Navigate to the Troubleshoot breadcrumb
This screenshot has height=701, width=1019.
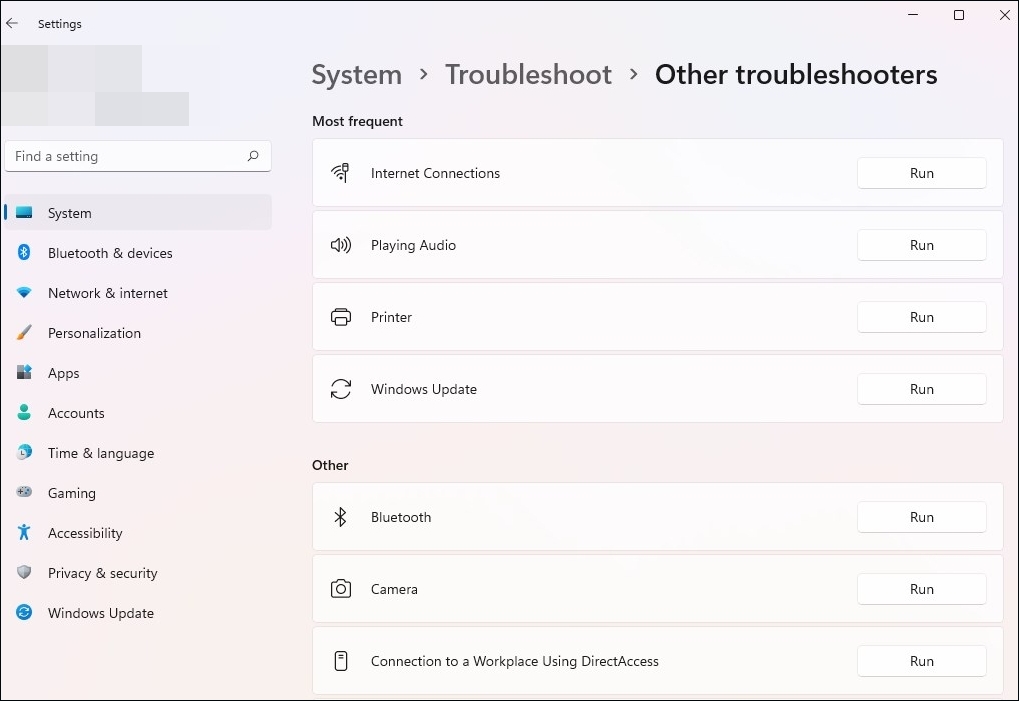[x=528, y=75]
